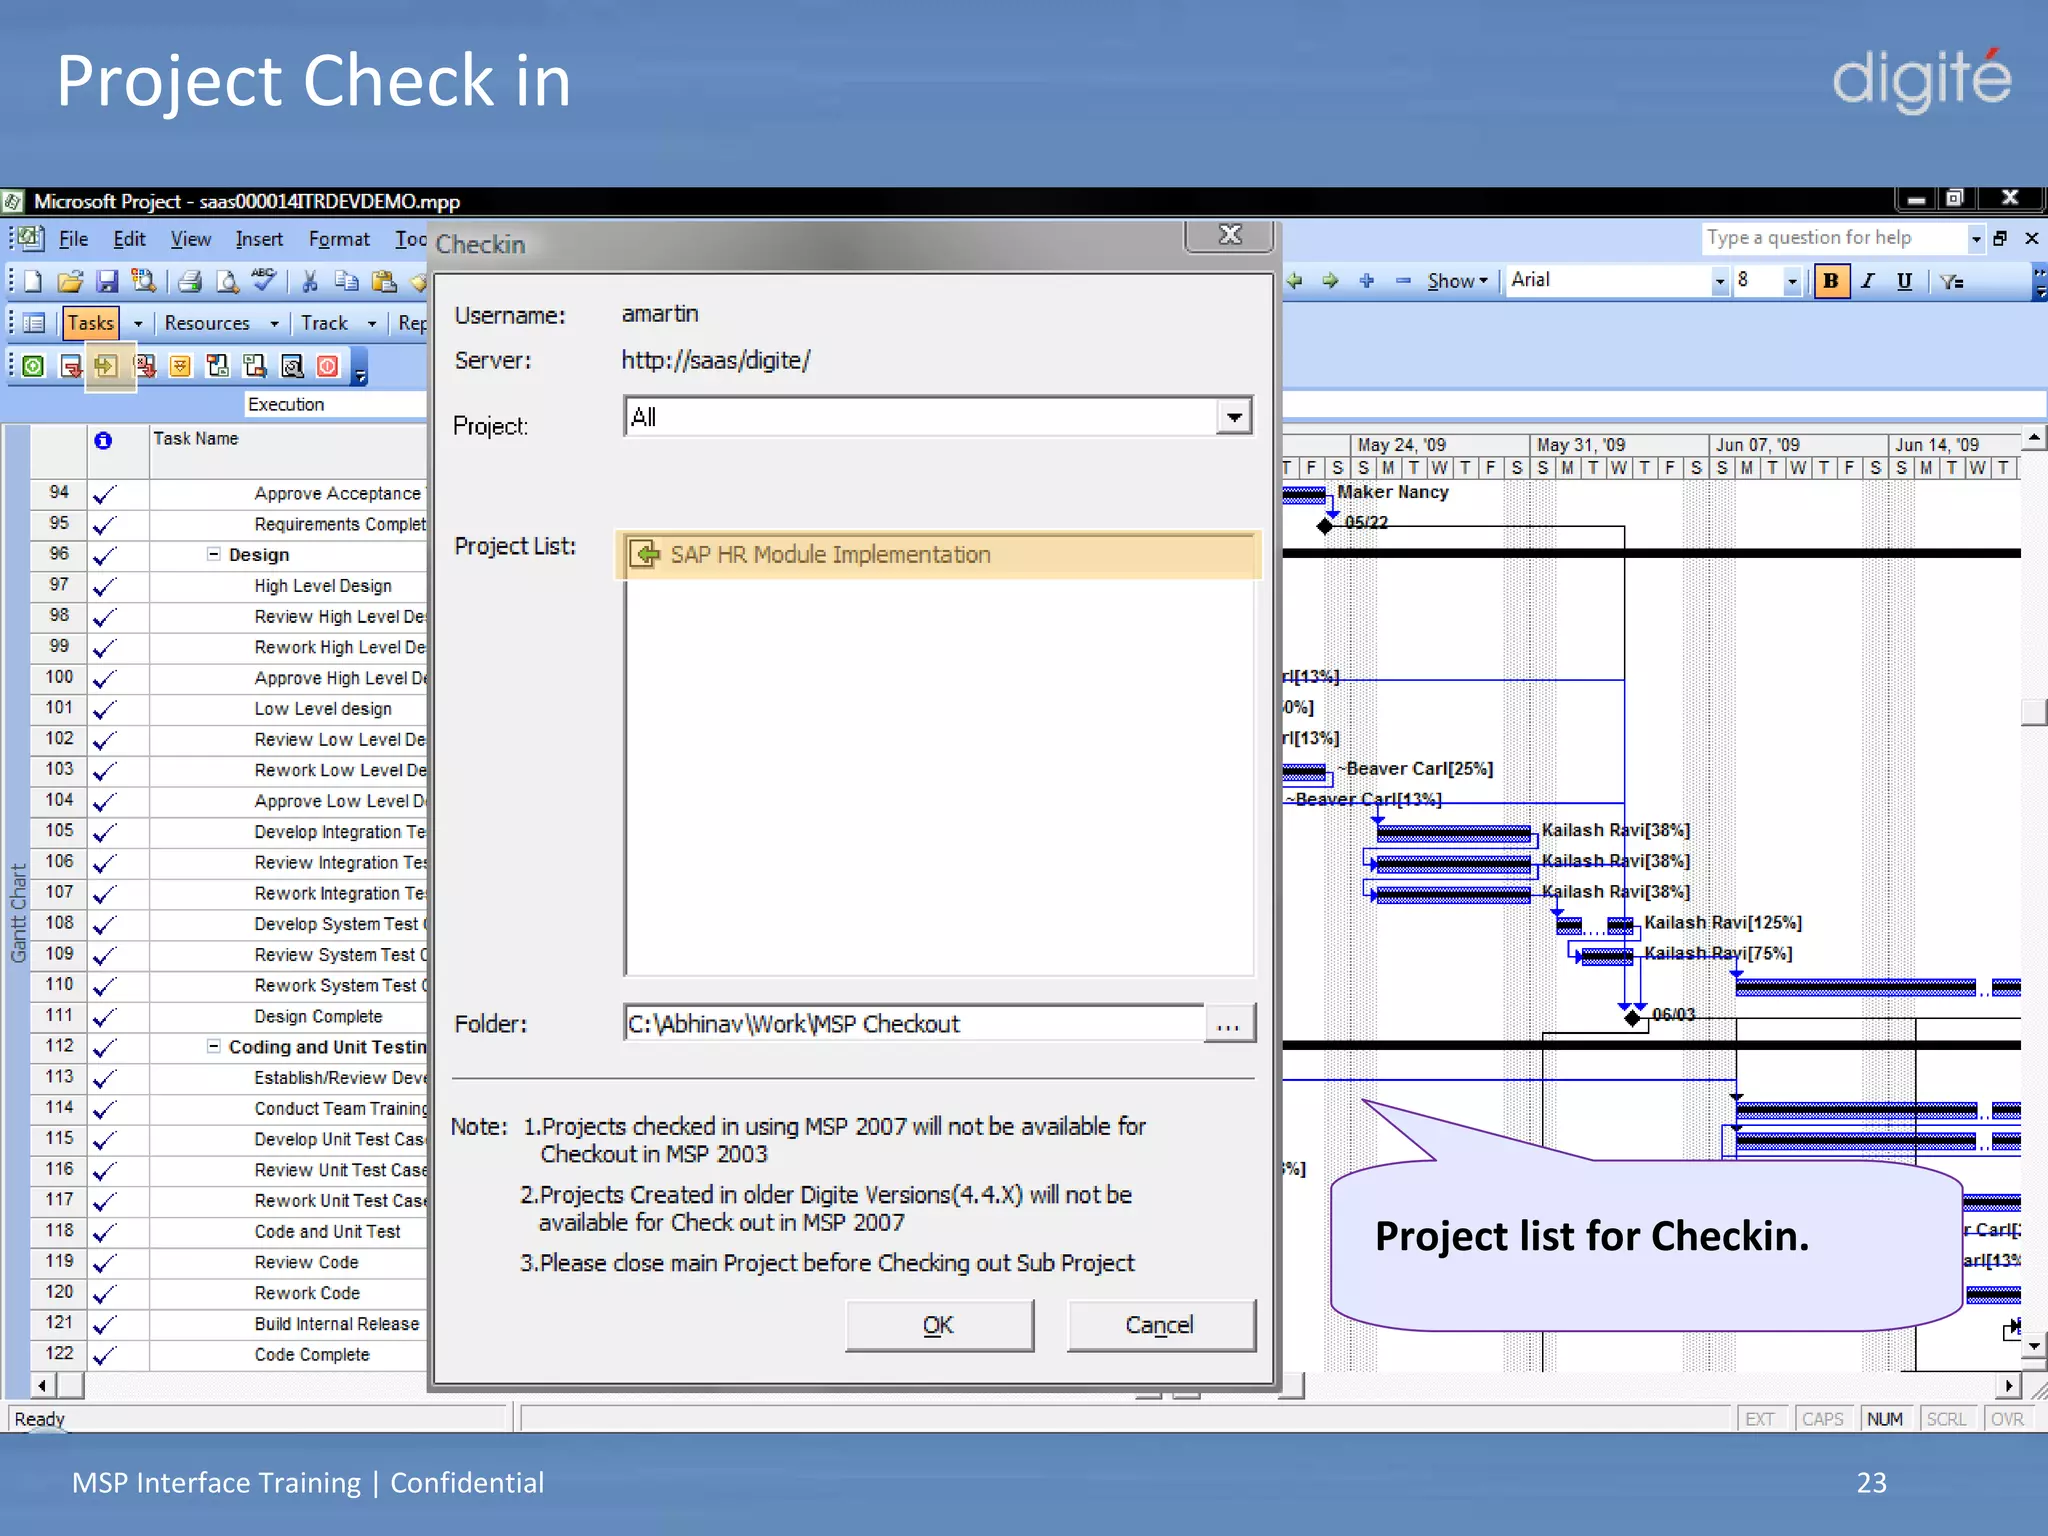Click the checkout icon with red arrow
Screen dimensions: 2048x1536
click(x=70, y=366)
